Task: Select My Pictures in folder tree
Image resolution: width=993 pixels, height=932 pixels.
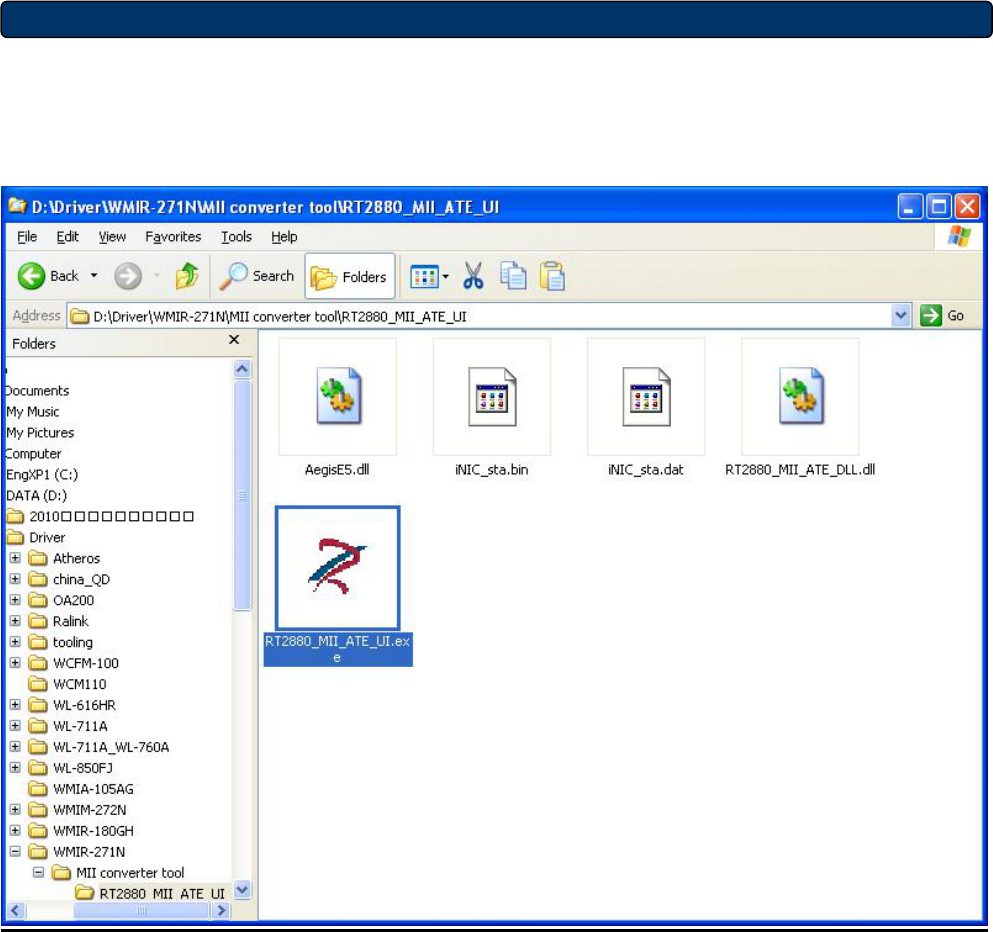Action: click(x=40, y=432)
